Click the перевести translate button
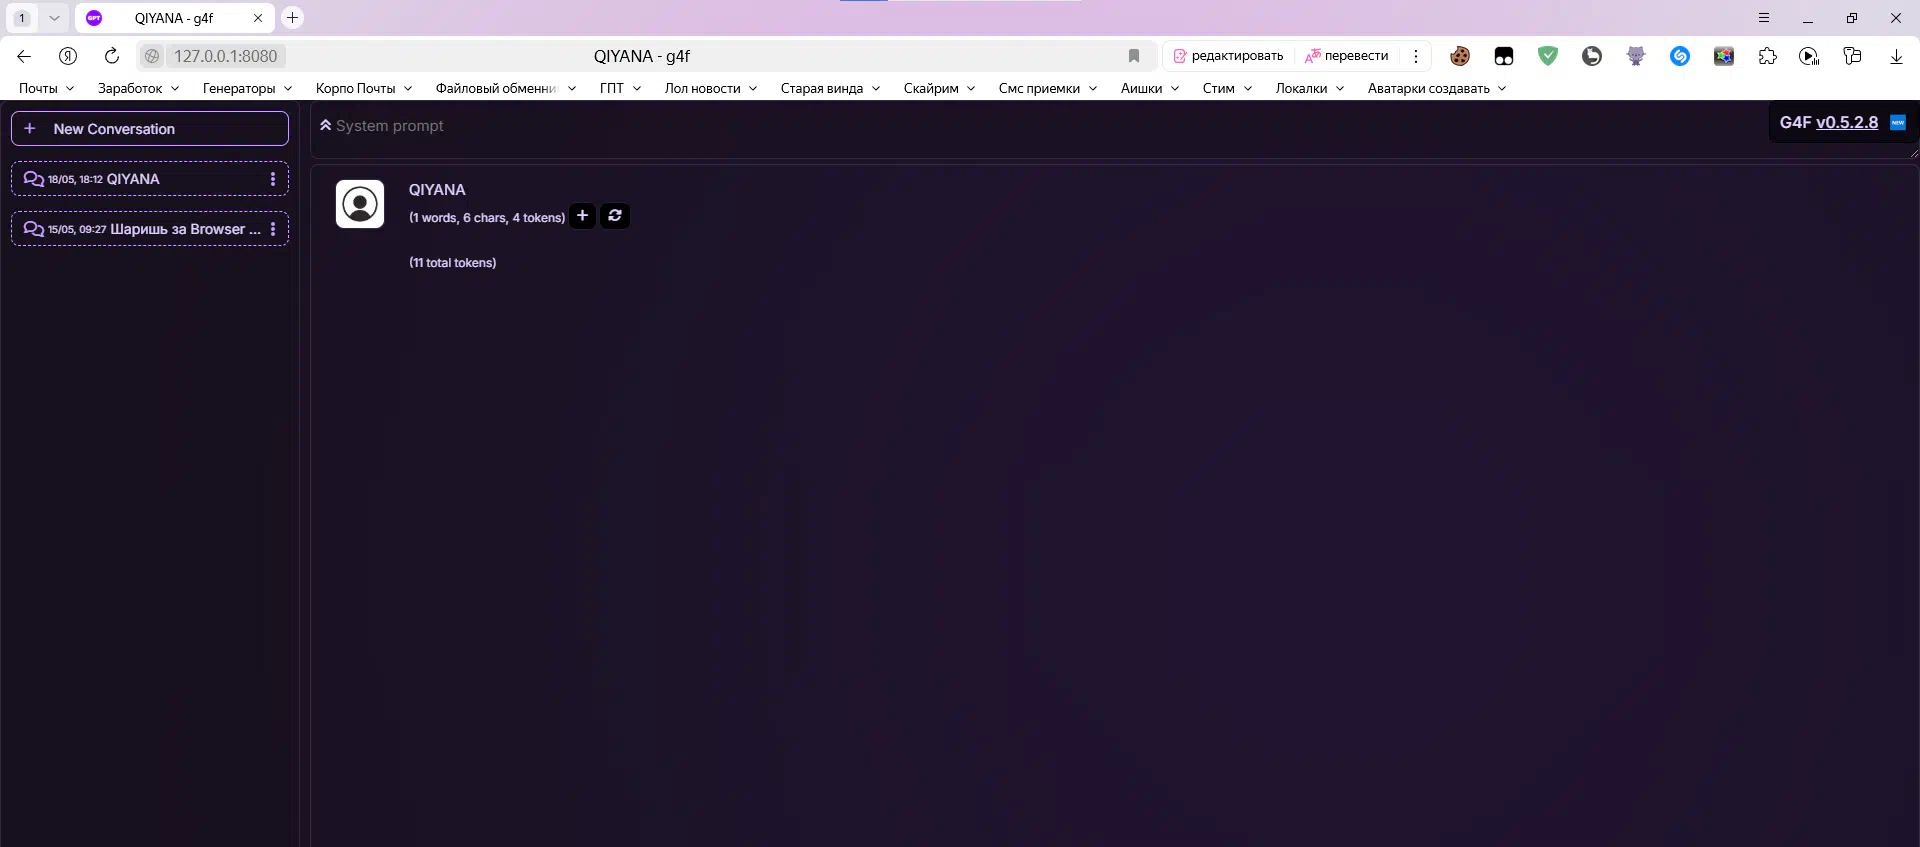The width and height of the screenshot is (1920, 847). tap(1347, 56)
